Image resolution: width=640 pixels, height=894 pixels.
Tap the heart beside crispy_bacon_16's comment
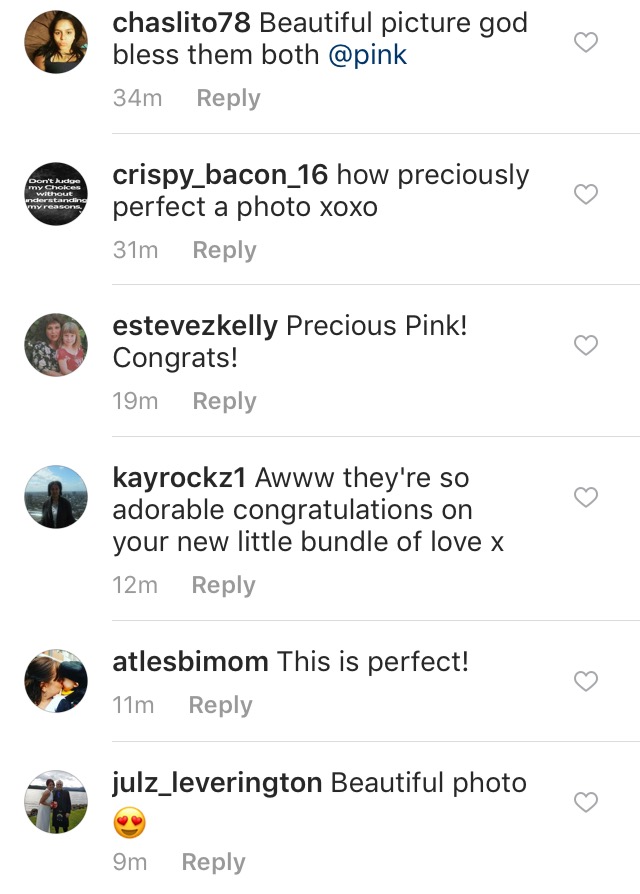click(586, 194)
